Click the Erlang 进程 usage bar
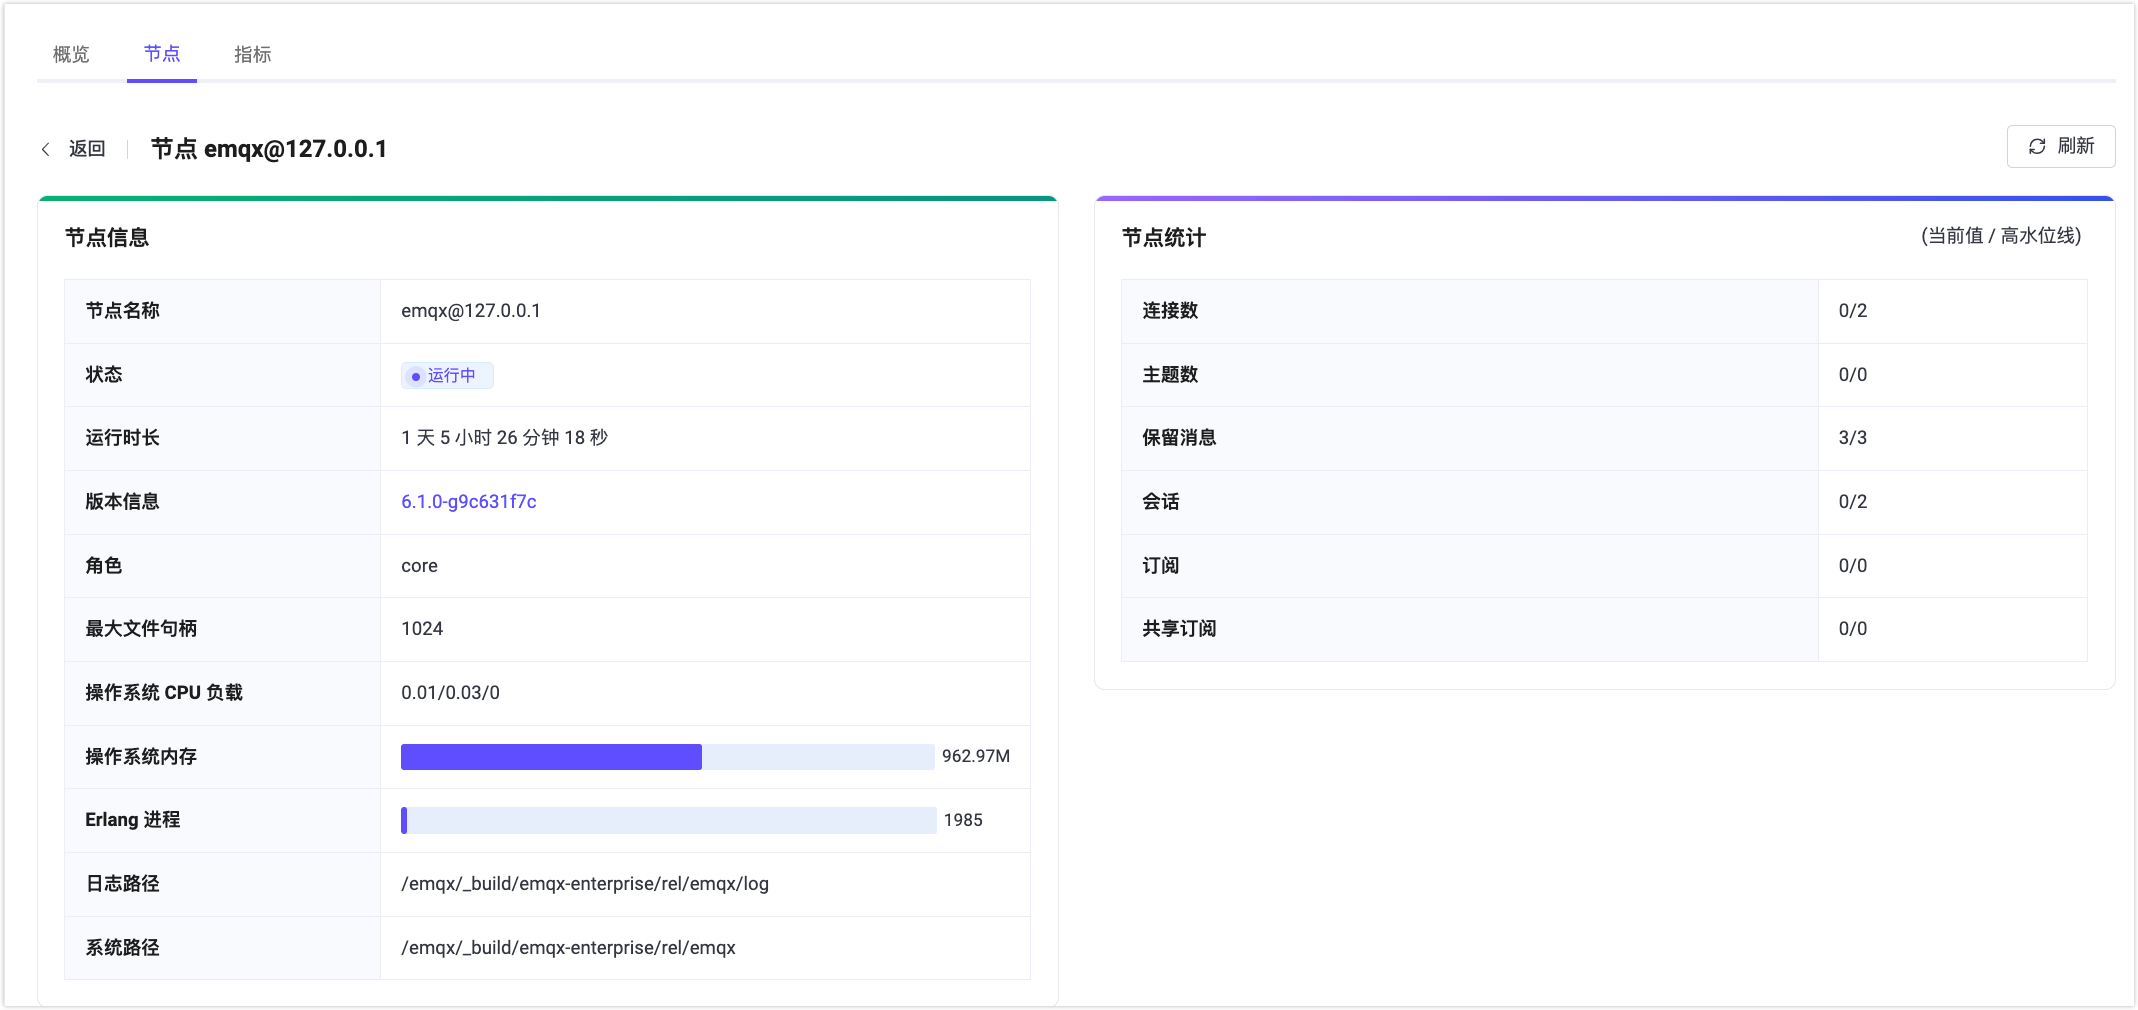Image resolution: width=2138 pixels, height=1010 pixels. [x=668, y=820]
